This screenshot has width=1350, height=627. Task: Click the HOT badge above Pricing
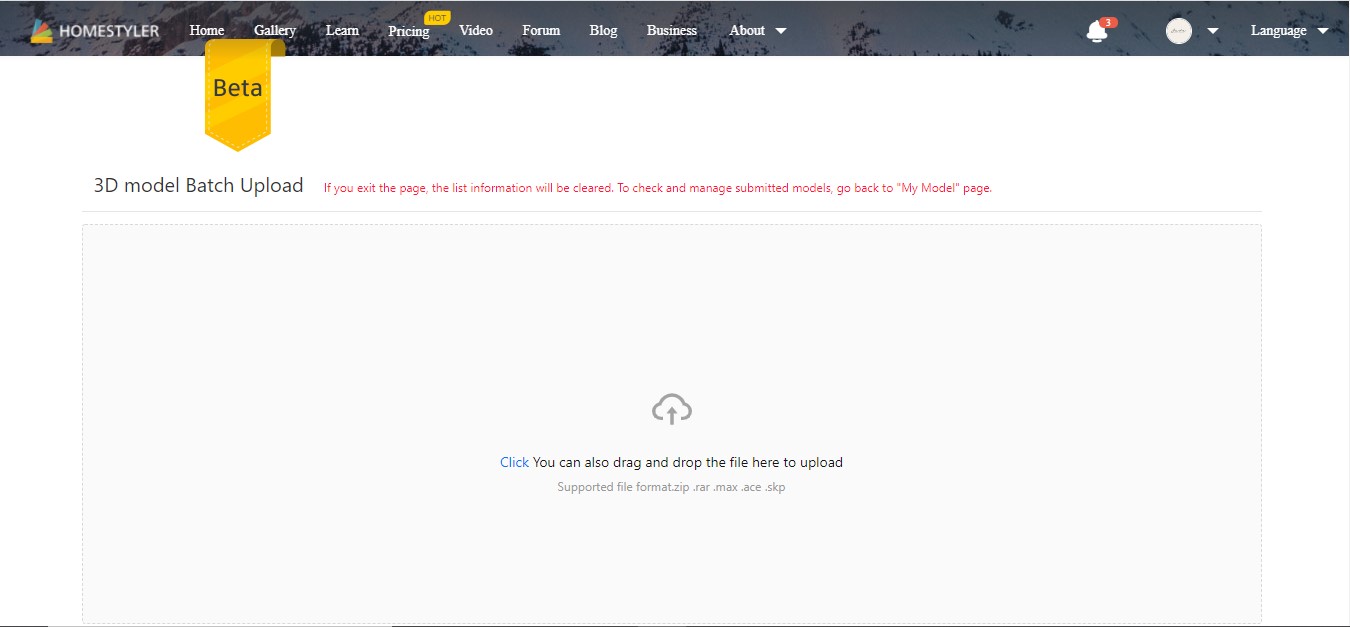(x=437, y=17)
